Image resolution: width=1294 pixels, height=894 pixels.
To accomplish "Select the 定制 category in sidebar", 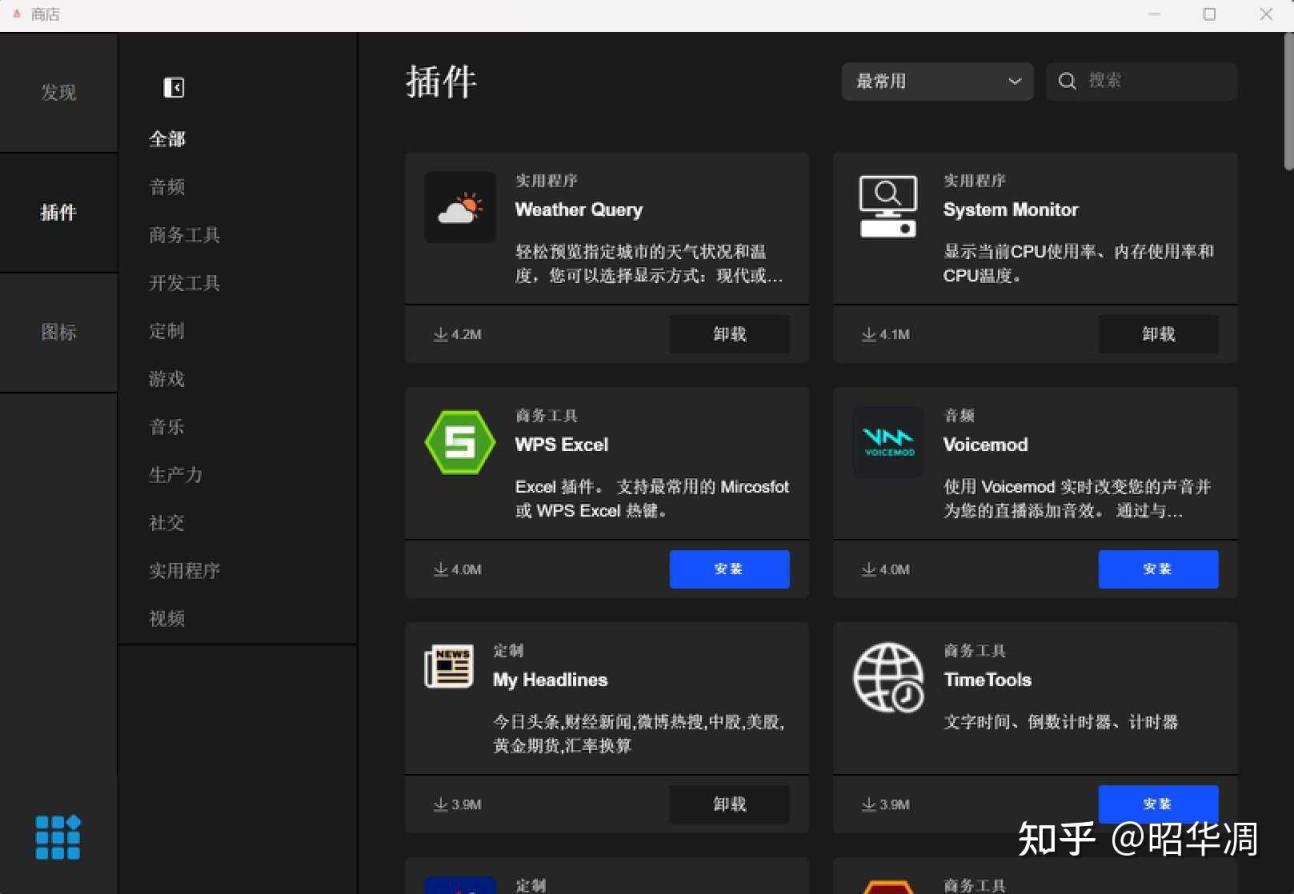I will tap(167, 331).
